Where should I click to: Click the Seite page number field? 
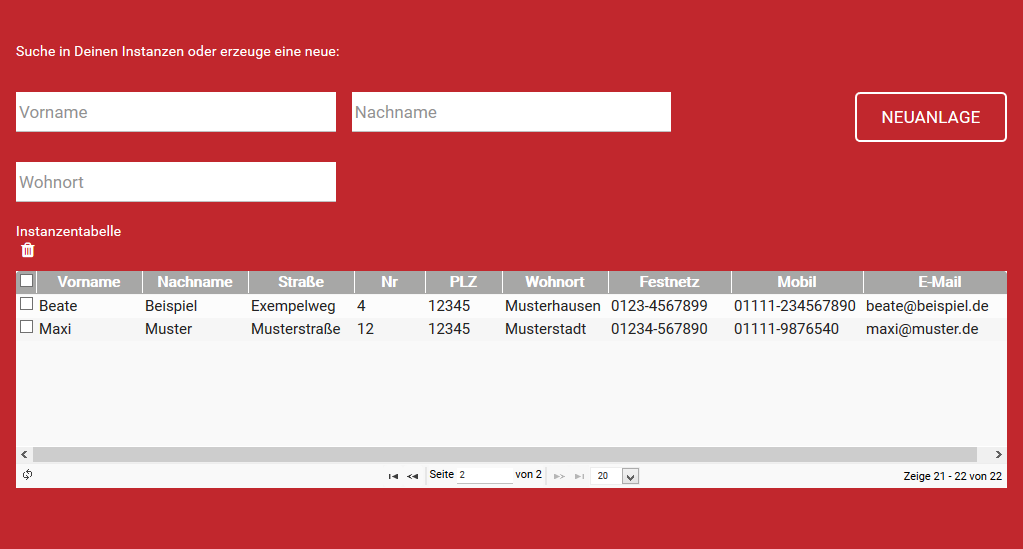pyautogui.click(x=484, y=475)
